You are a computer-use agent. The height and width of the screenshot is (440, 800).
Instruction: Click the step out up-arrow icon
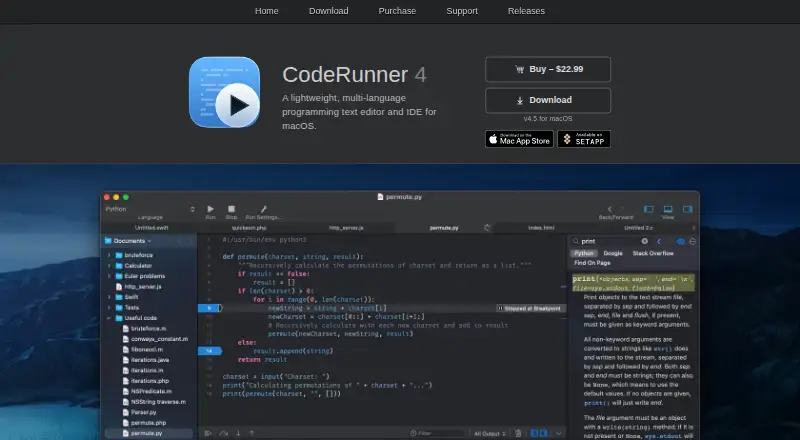[x=252, y=433]
